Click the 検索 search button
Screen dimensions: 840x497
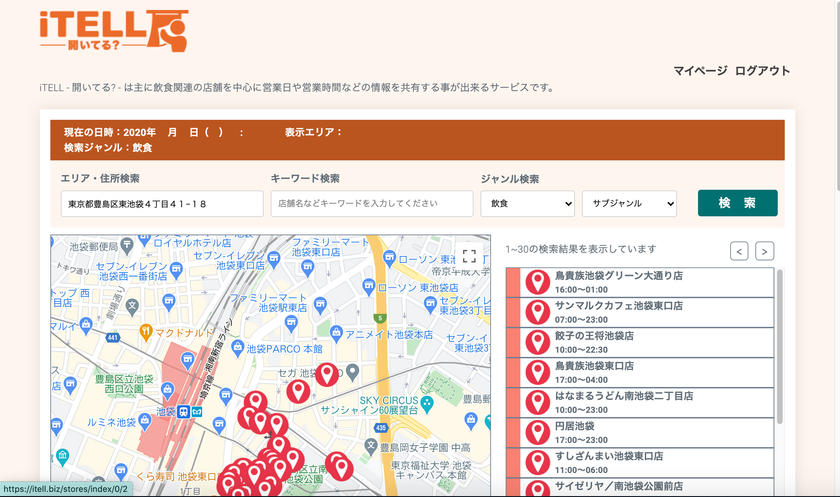738,203
